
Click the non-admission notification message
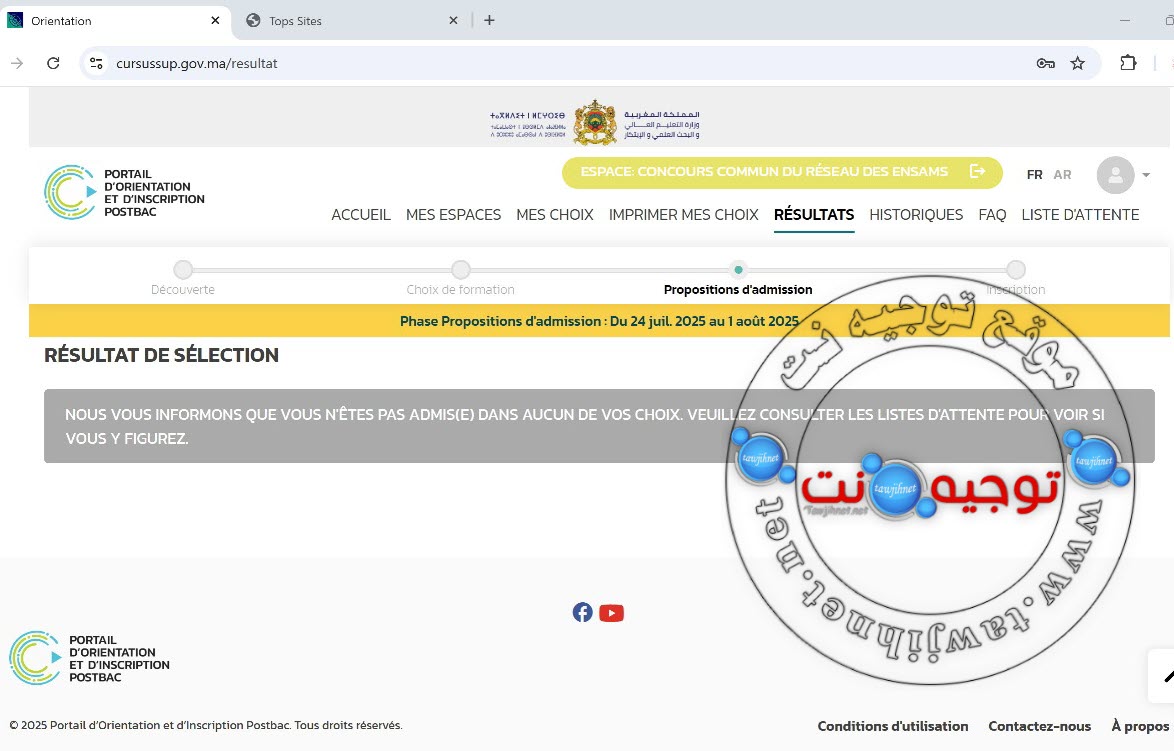point(599,426)
